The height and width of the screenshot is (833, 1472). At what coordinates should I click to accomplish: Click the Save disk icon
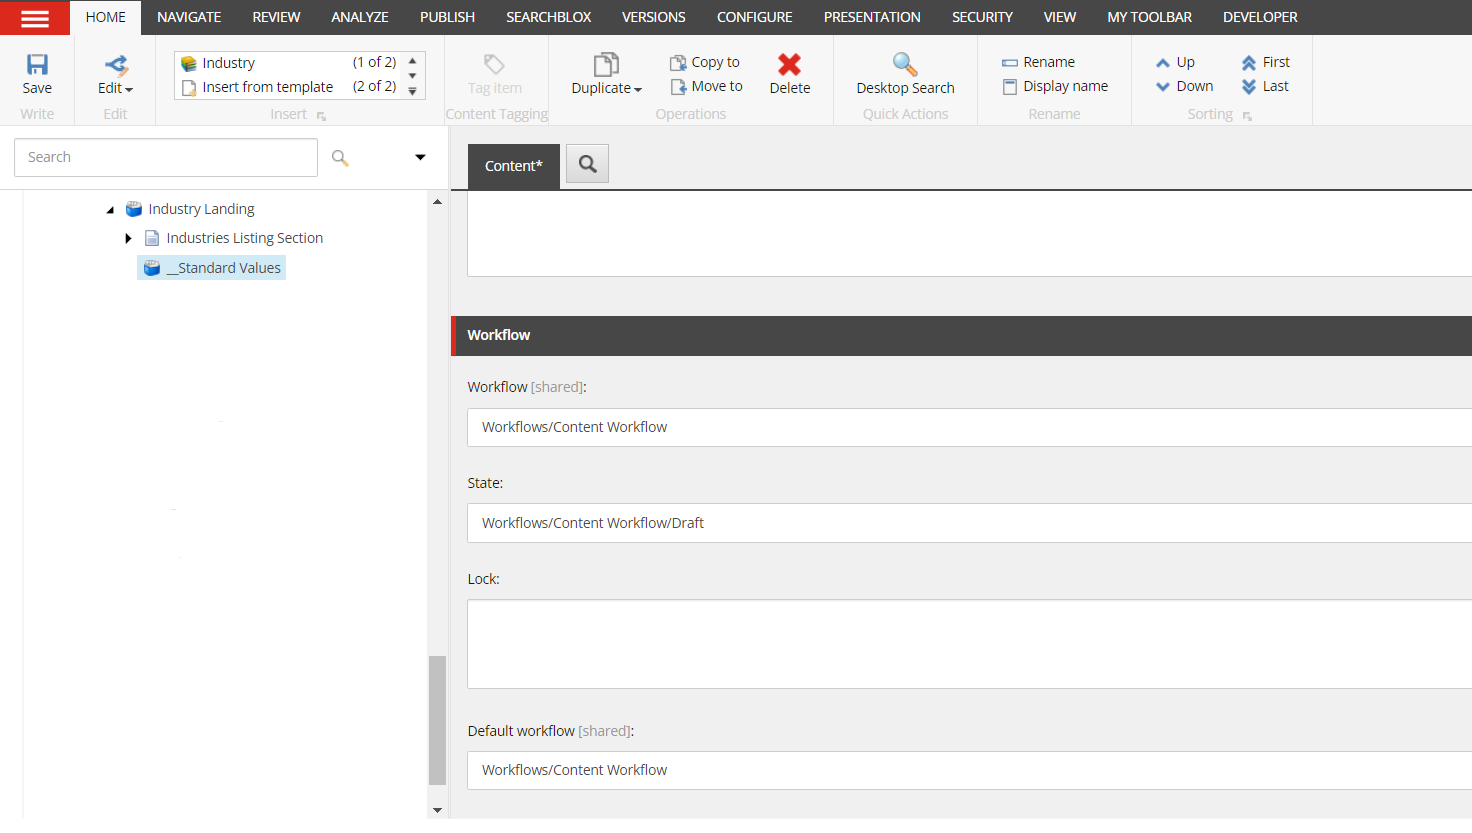[37, 65]
